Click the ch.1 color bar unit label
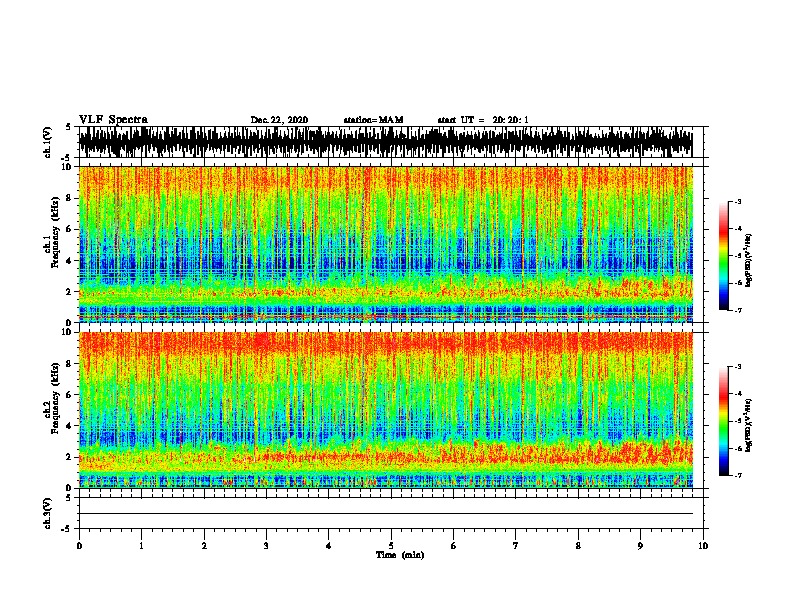The width and height of the screenshot is (792, 612). tap(749, 260)
